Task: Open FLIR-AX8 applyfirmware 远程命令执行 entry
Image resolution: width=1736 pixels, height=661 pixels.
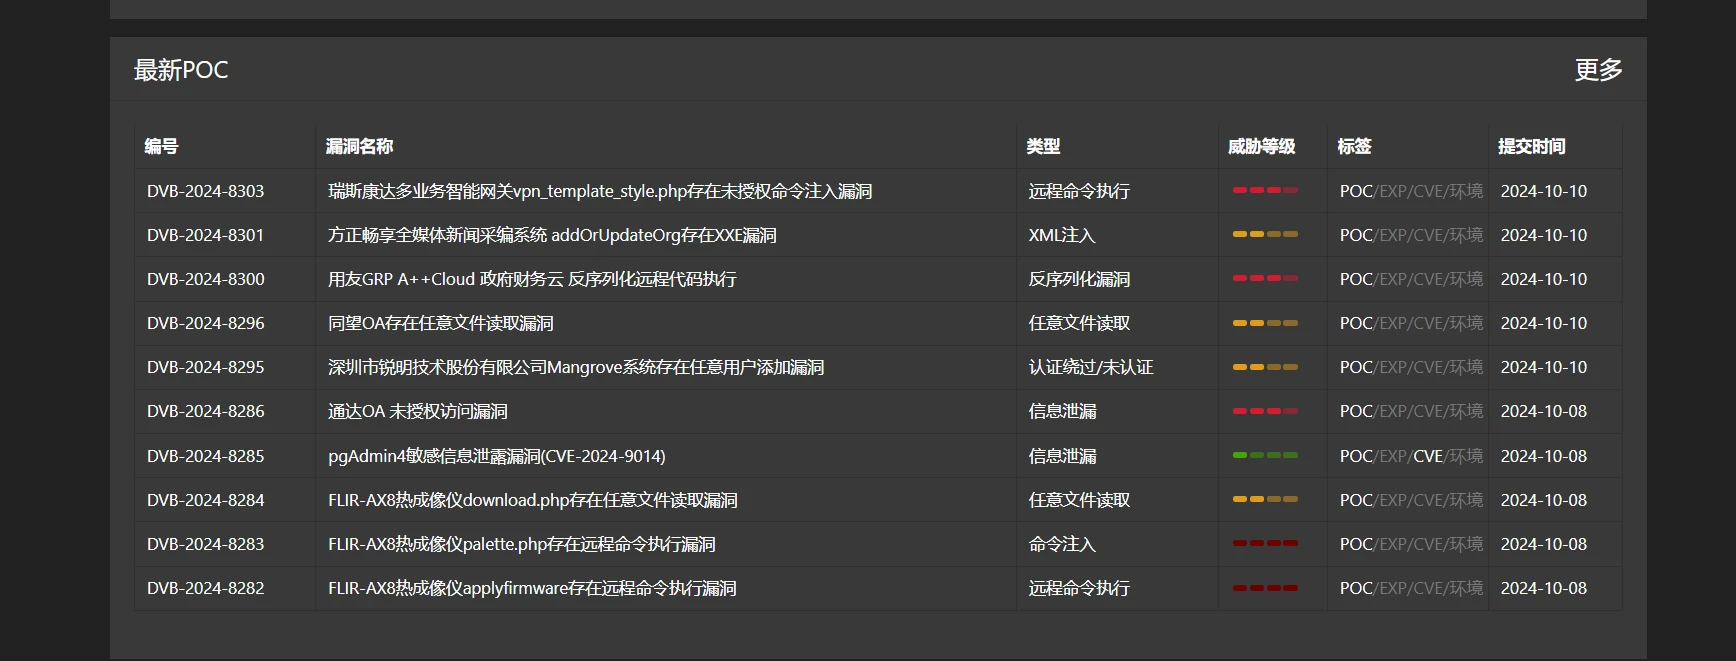Action: pos(532,588)
